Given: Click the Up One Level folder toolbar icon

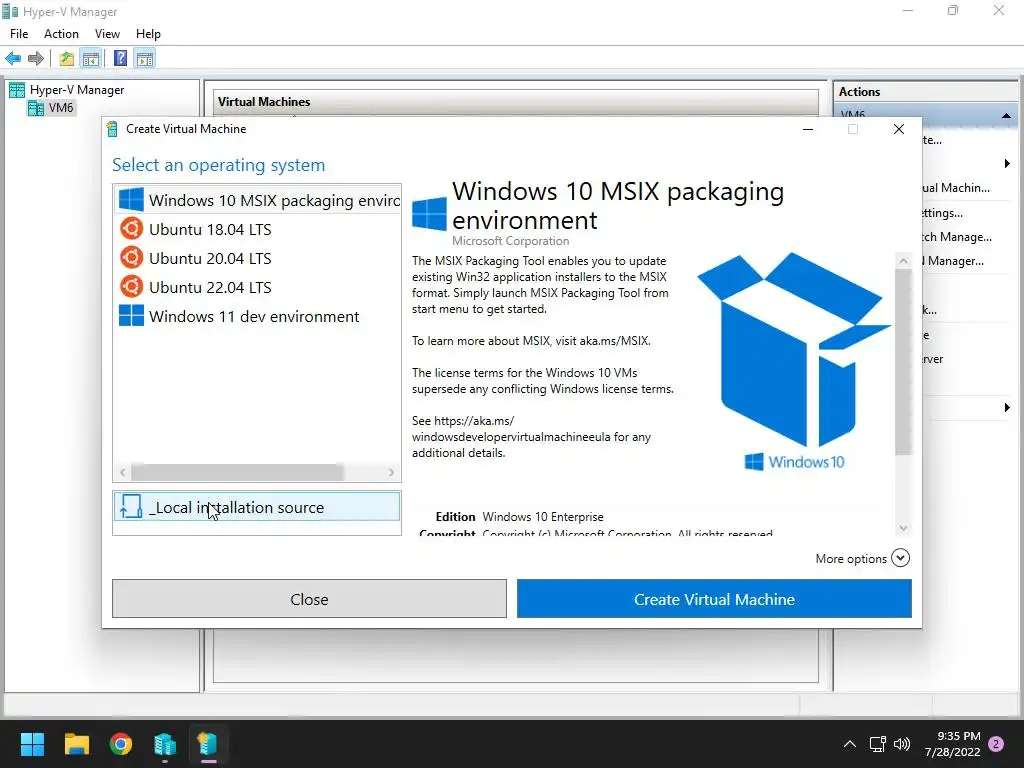Looking at the screenshot, I should click(x=67, y=59).
